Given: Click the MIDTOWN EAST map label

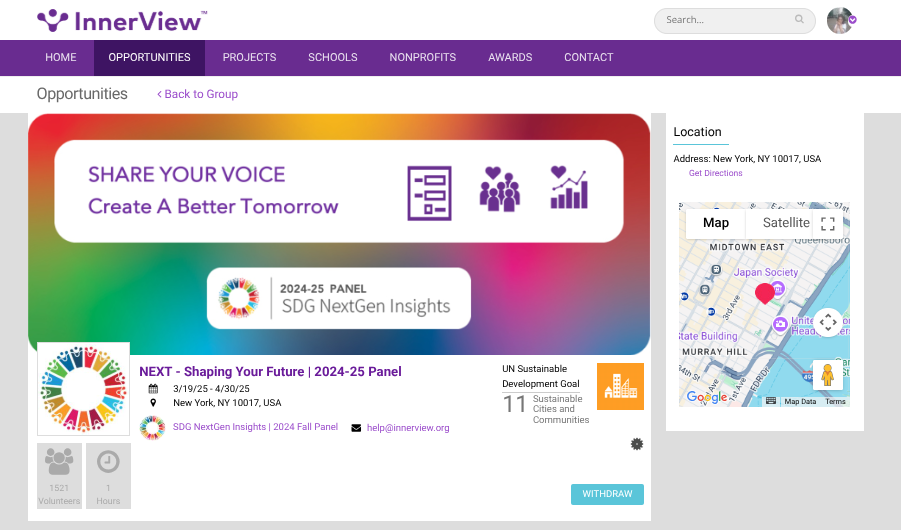Looking at the screenshot, I should tap(746, 247).
